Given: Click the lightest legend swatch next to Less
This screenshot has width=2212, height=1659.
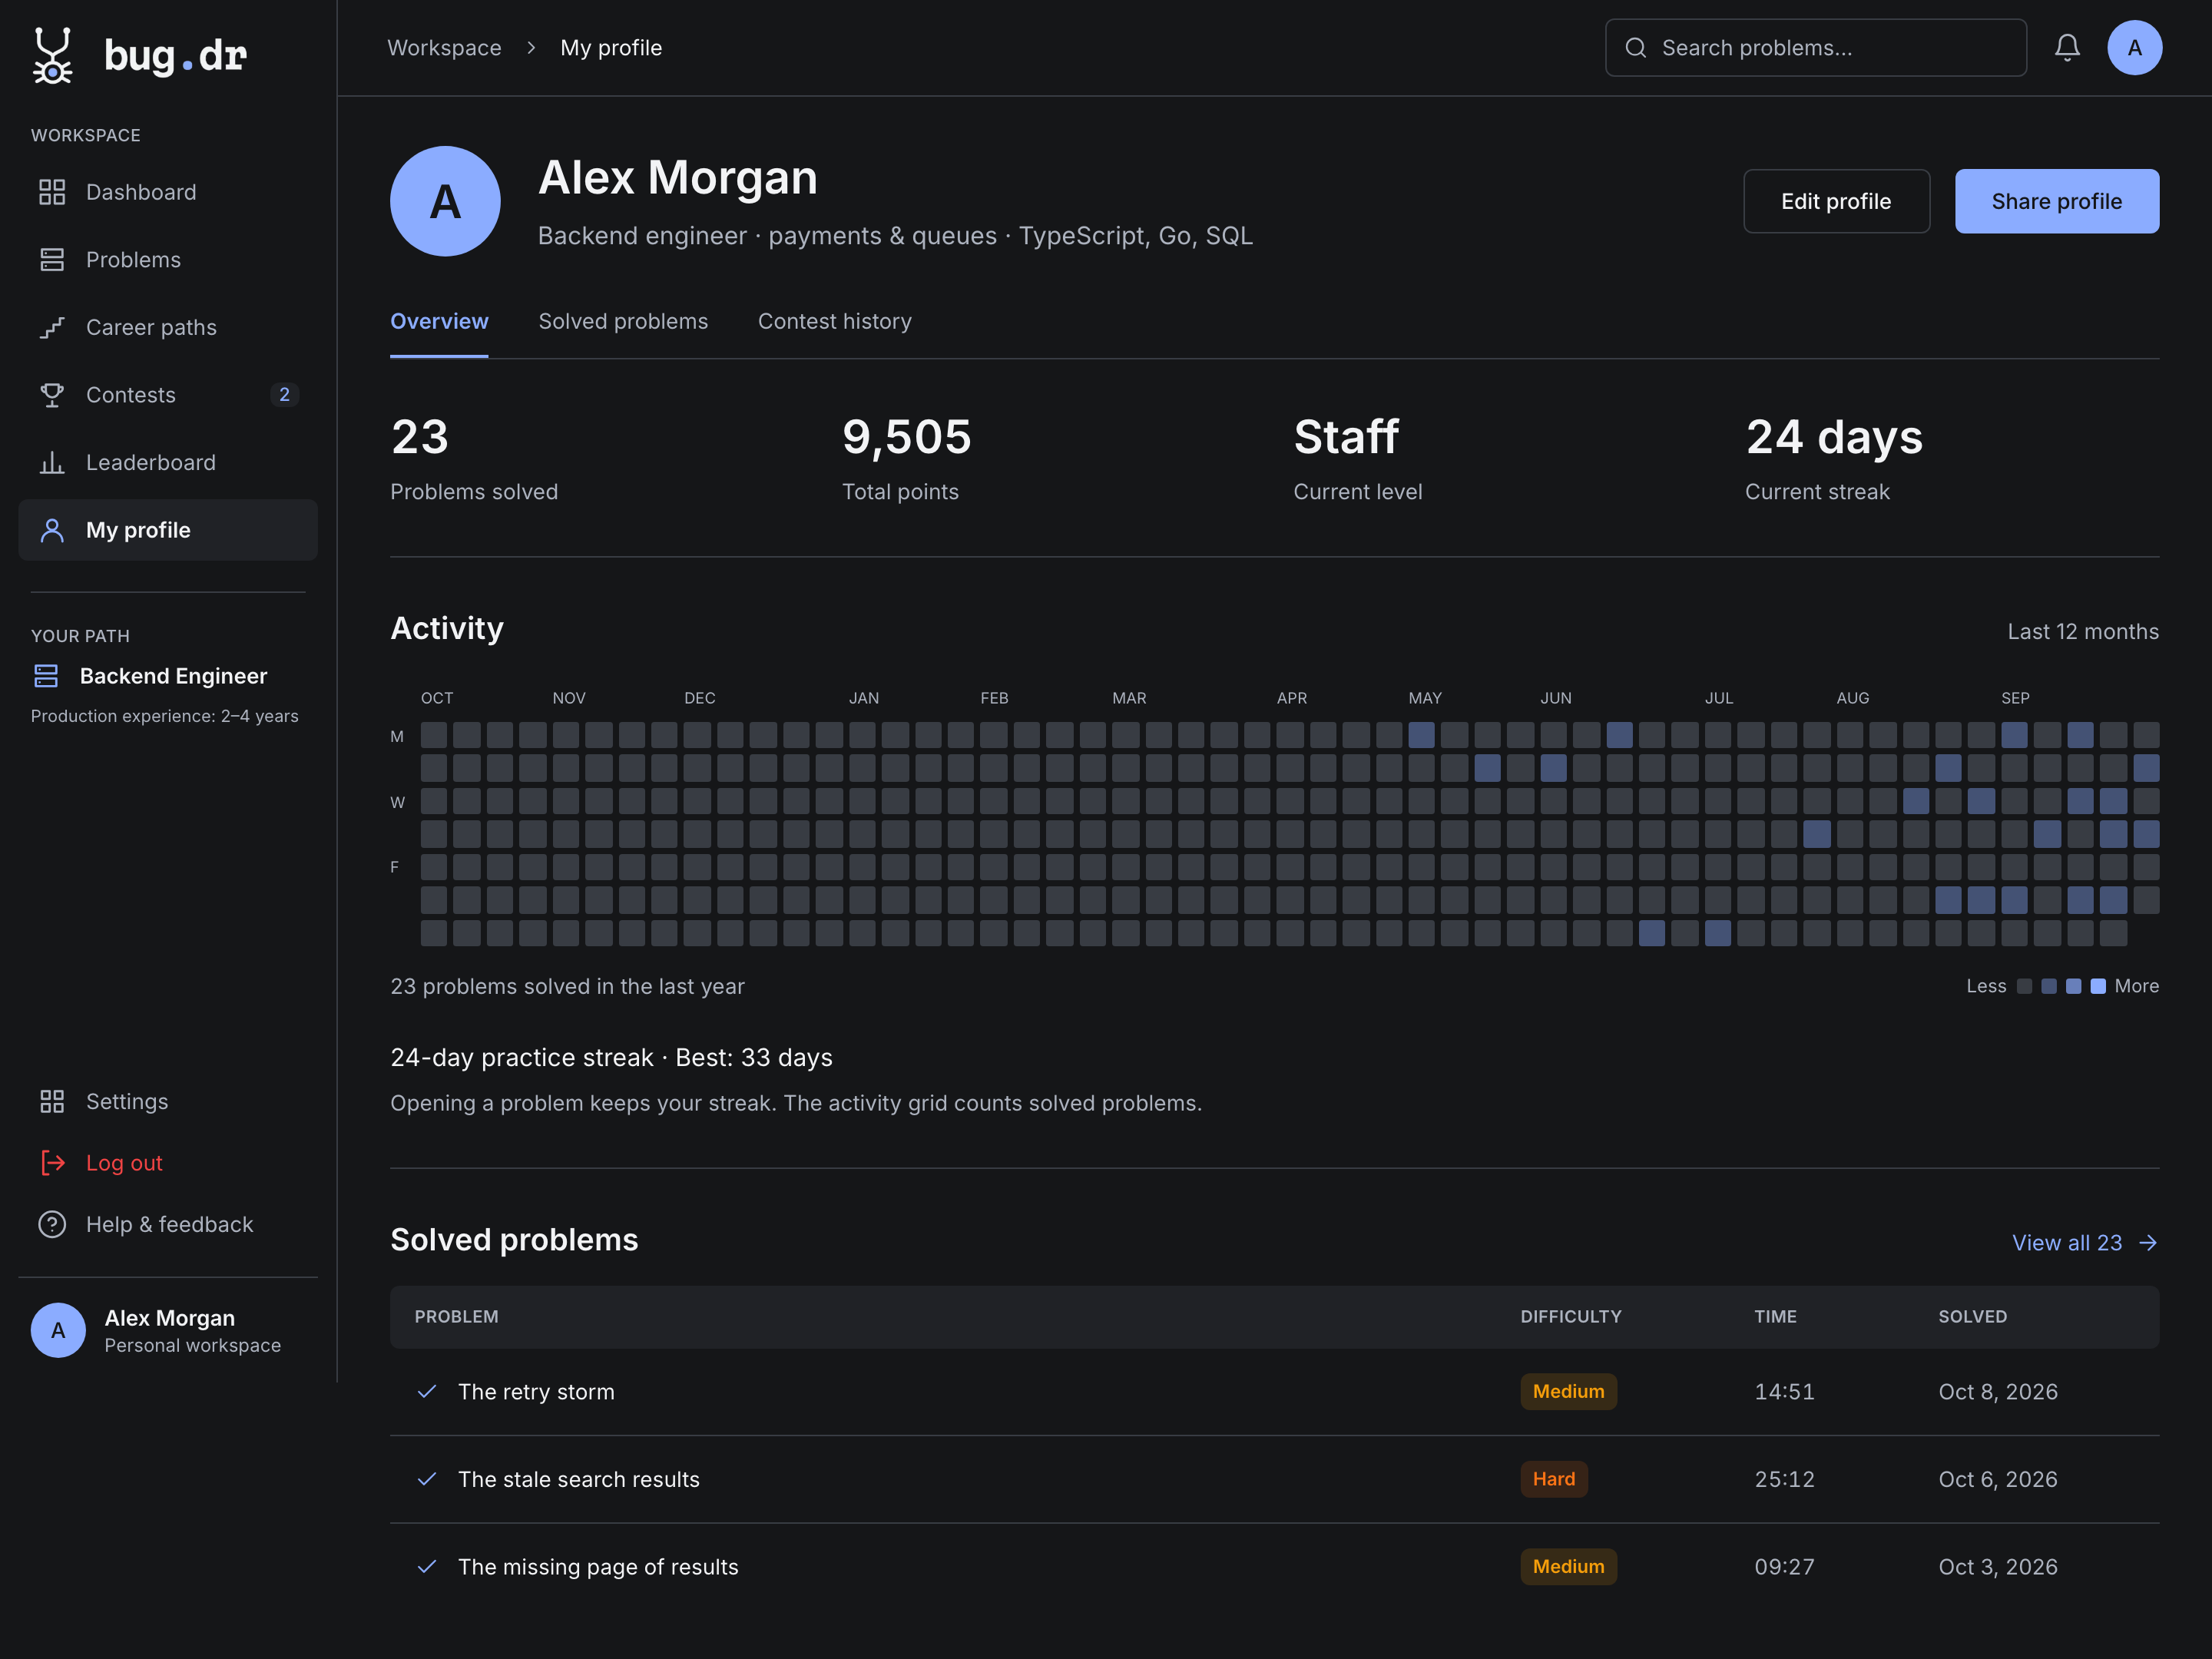Looking at the screenshot, I should [x=2024, y=986].
